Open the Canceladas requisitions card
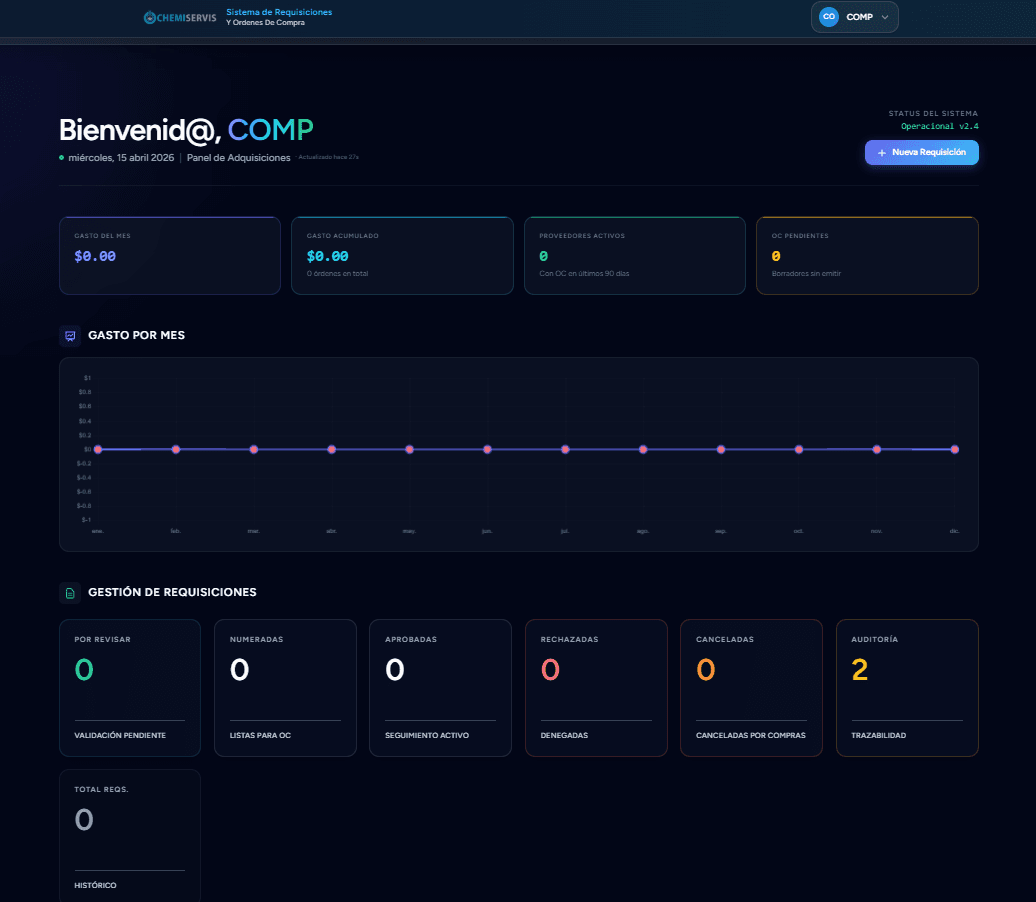 (751, 688)
